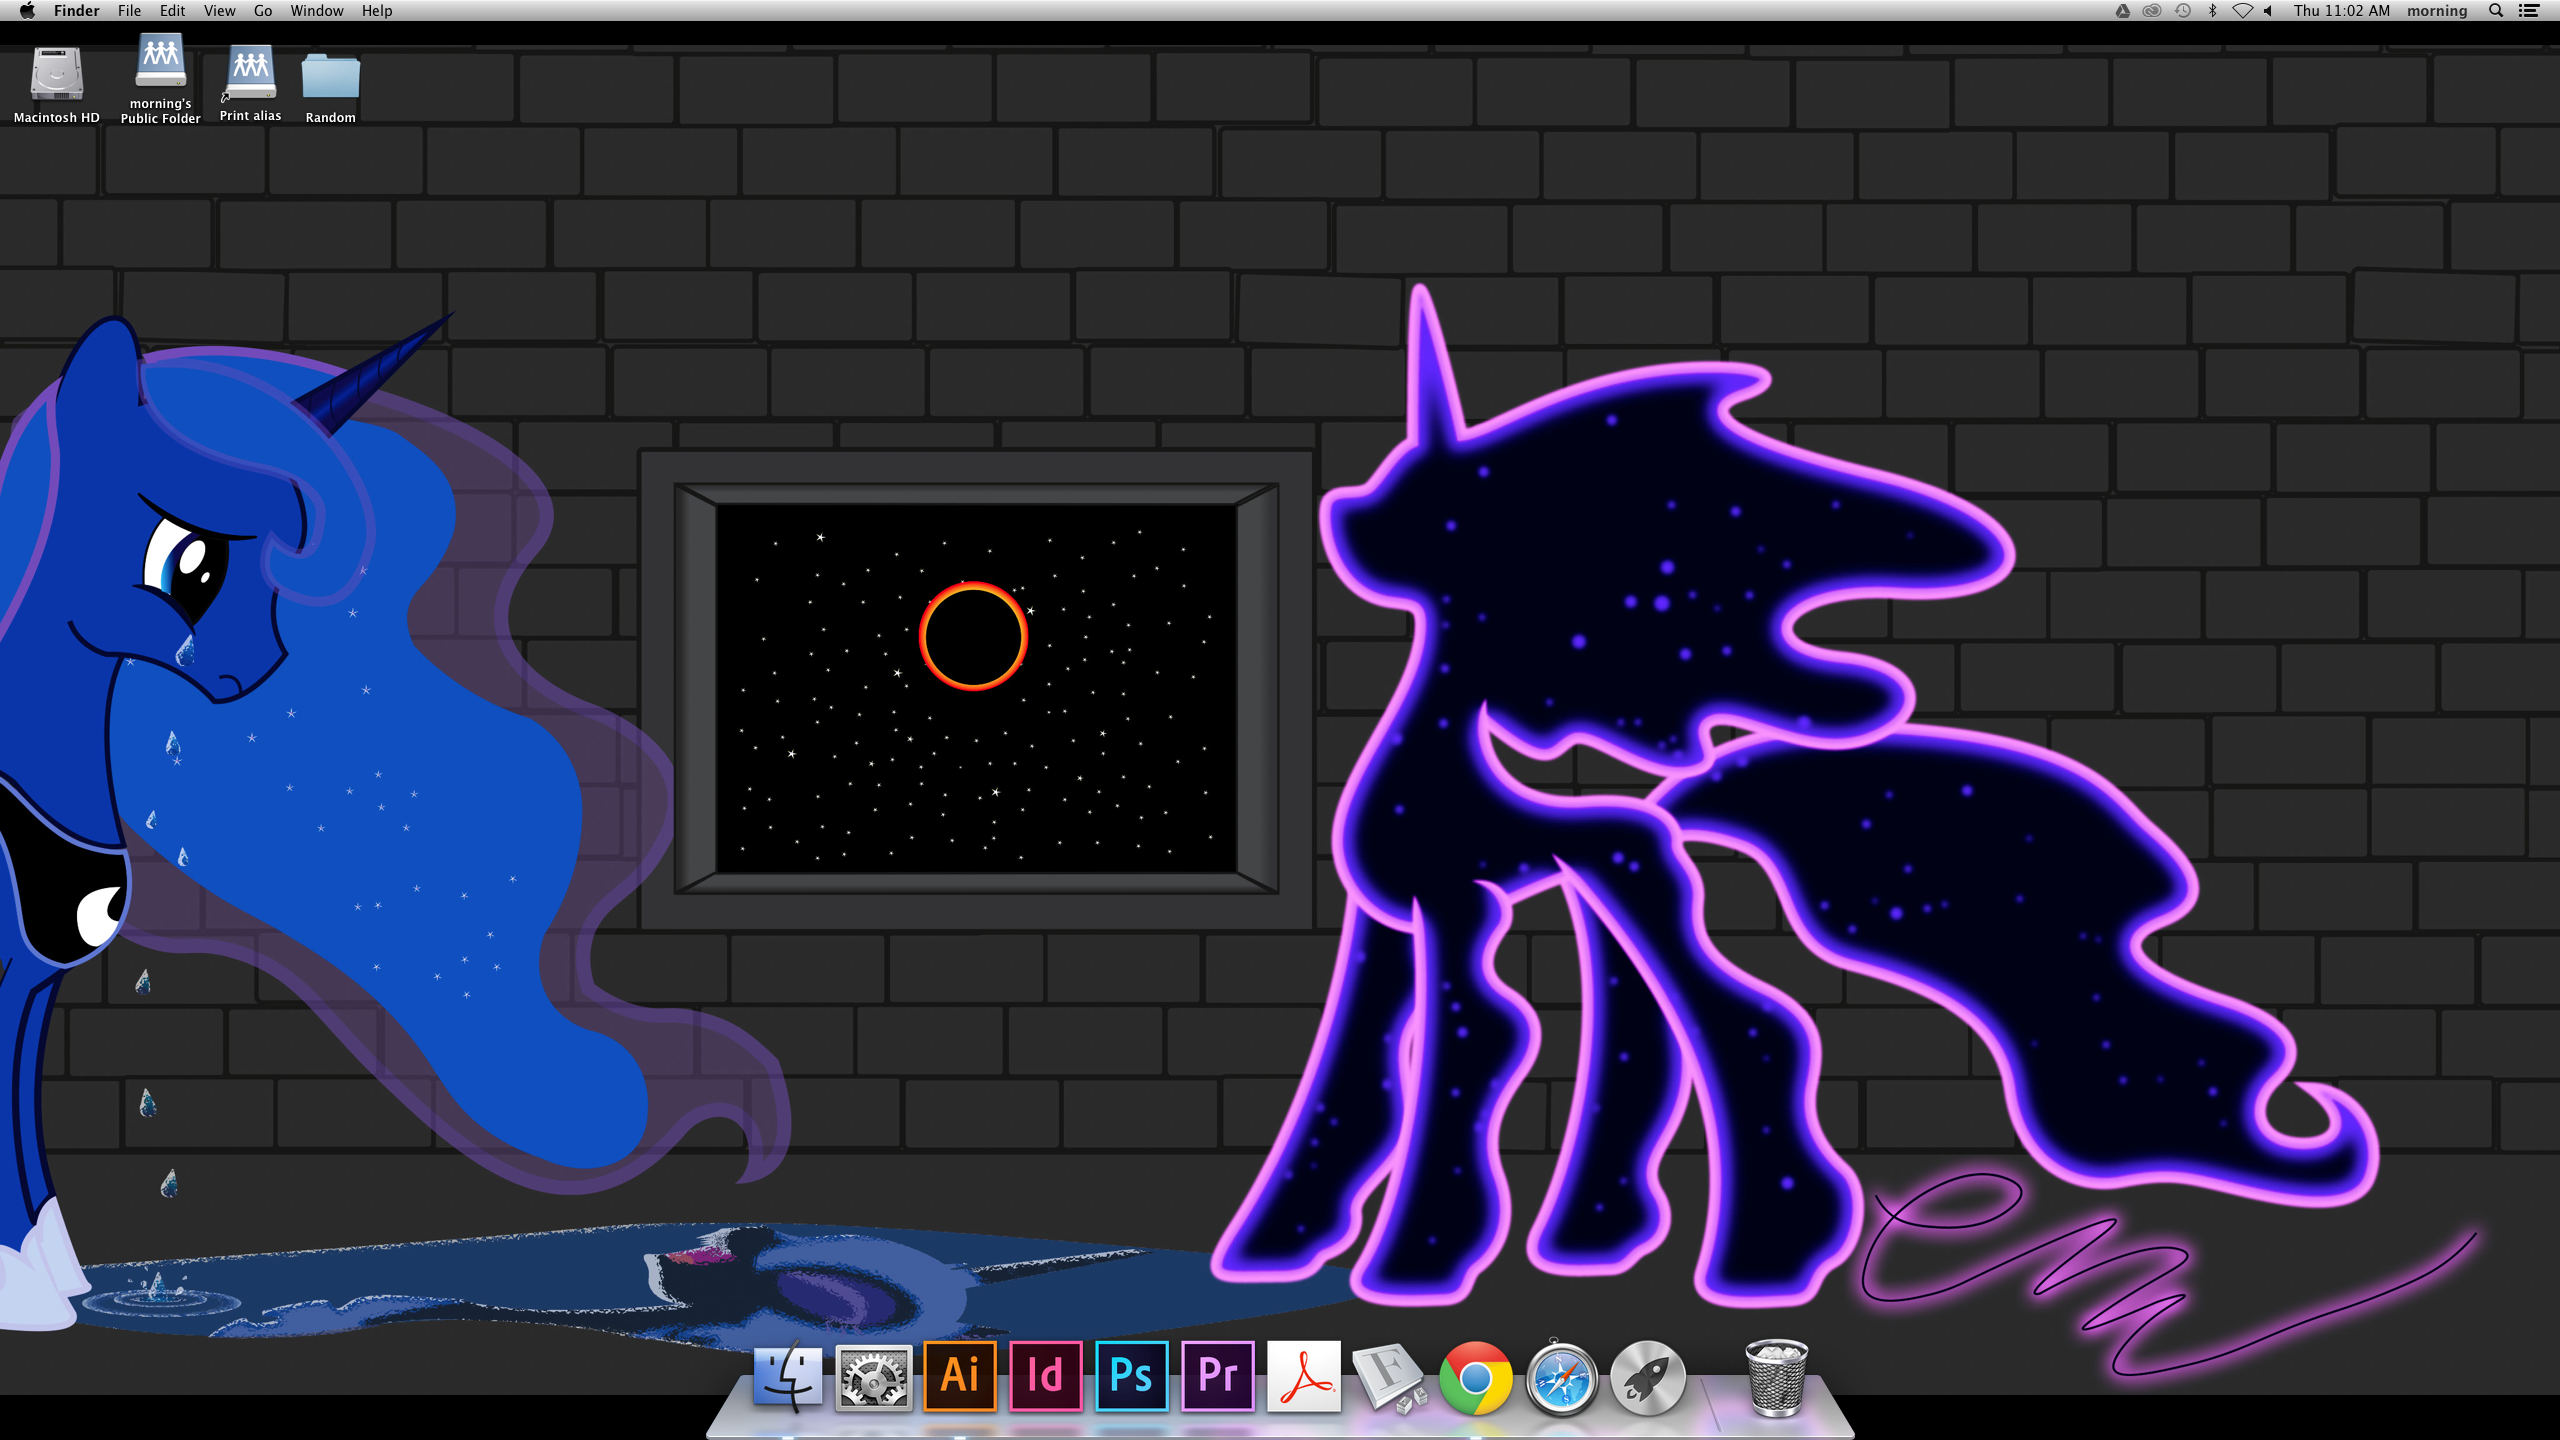Open Finder from the dock
2560x1440 pixels.
[787, 1376]
